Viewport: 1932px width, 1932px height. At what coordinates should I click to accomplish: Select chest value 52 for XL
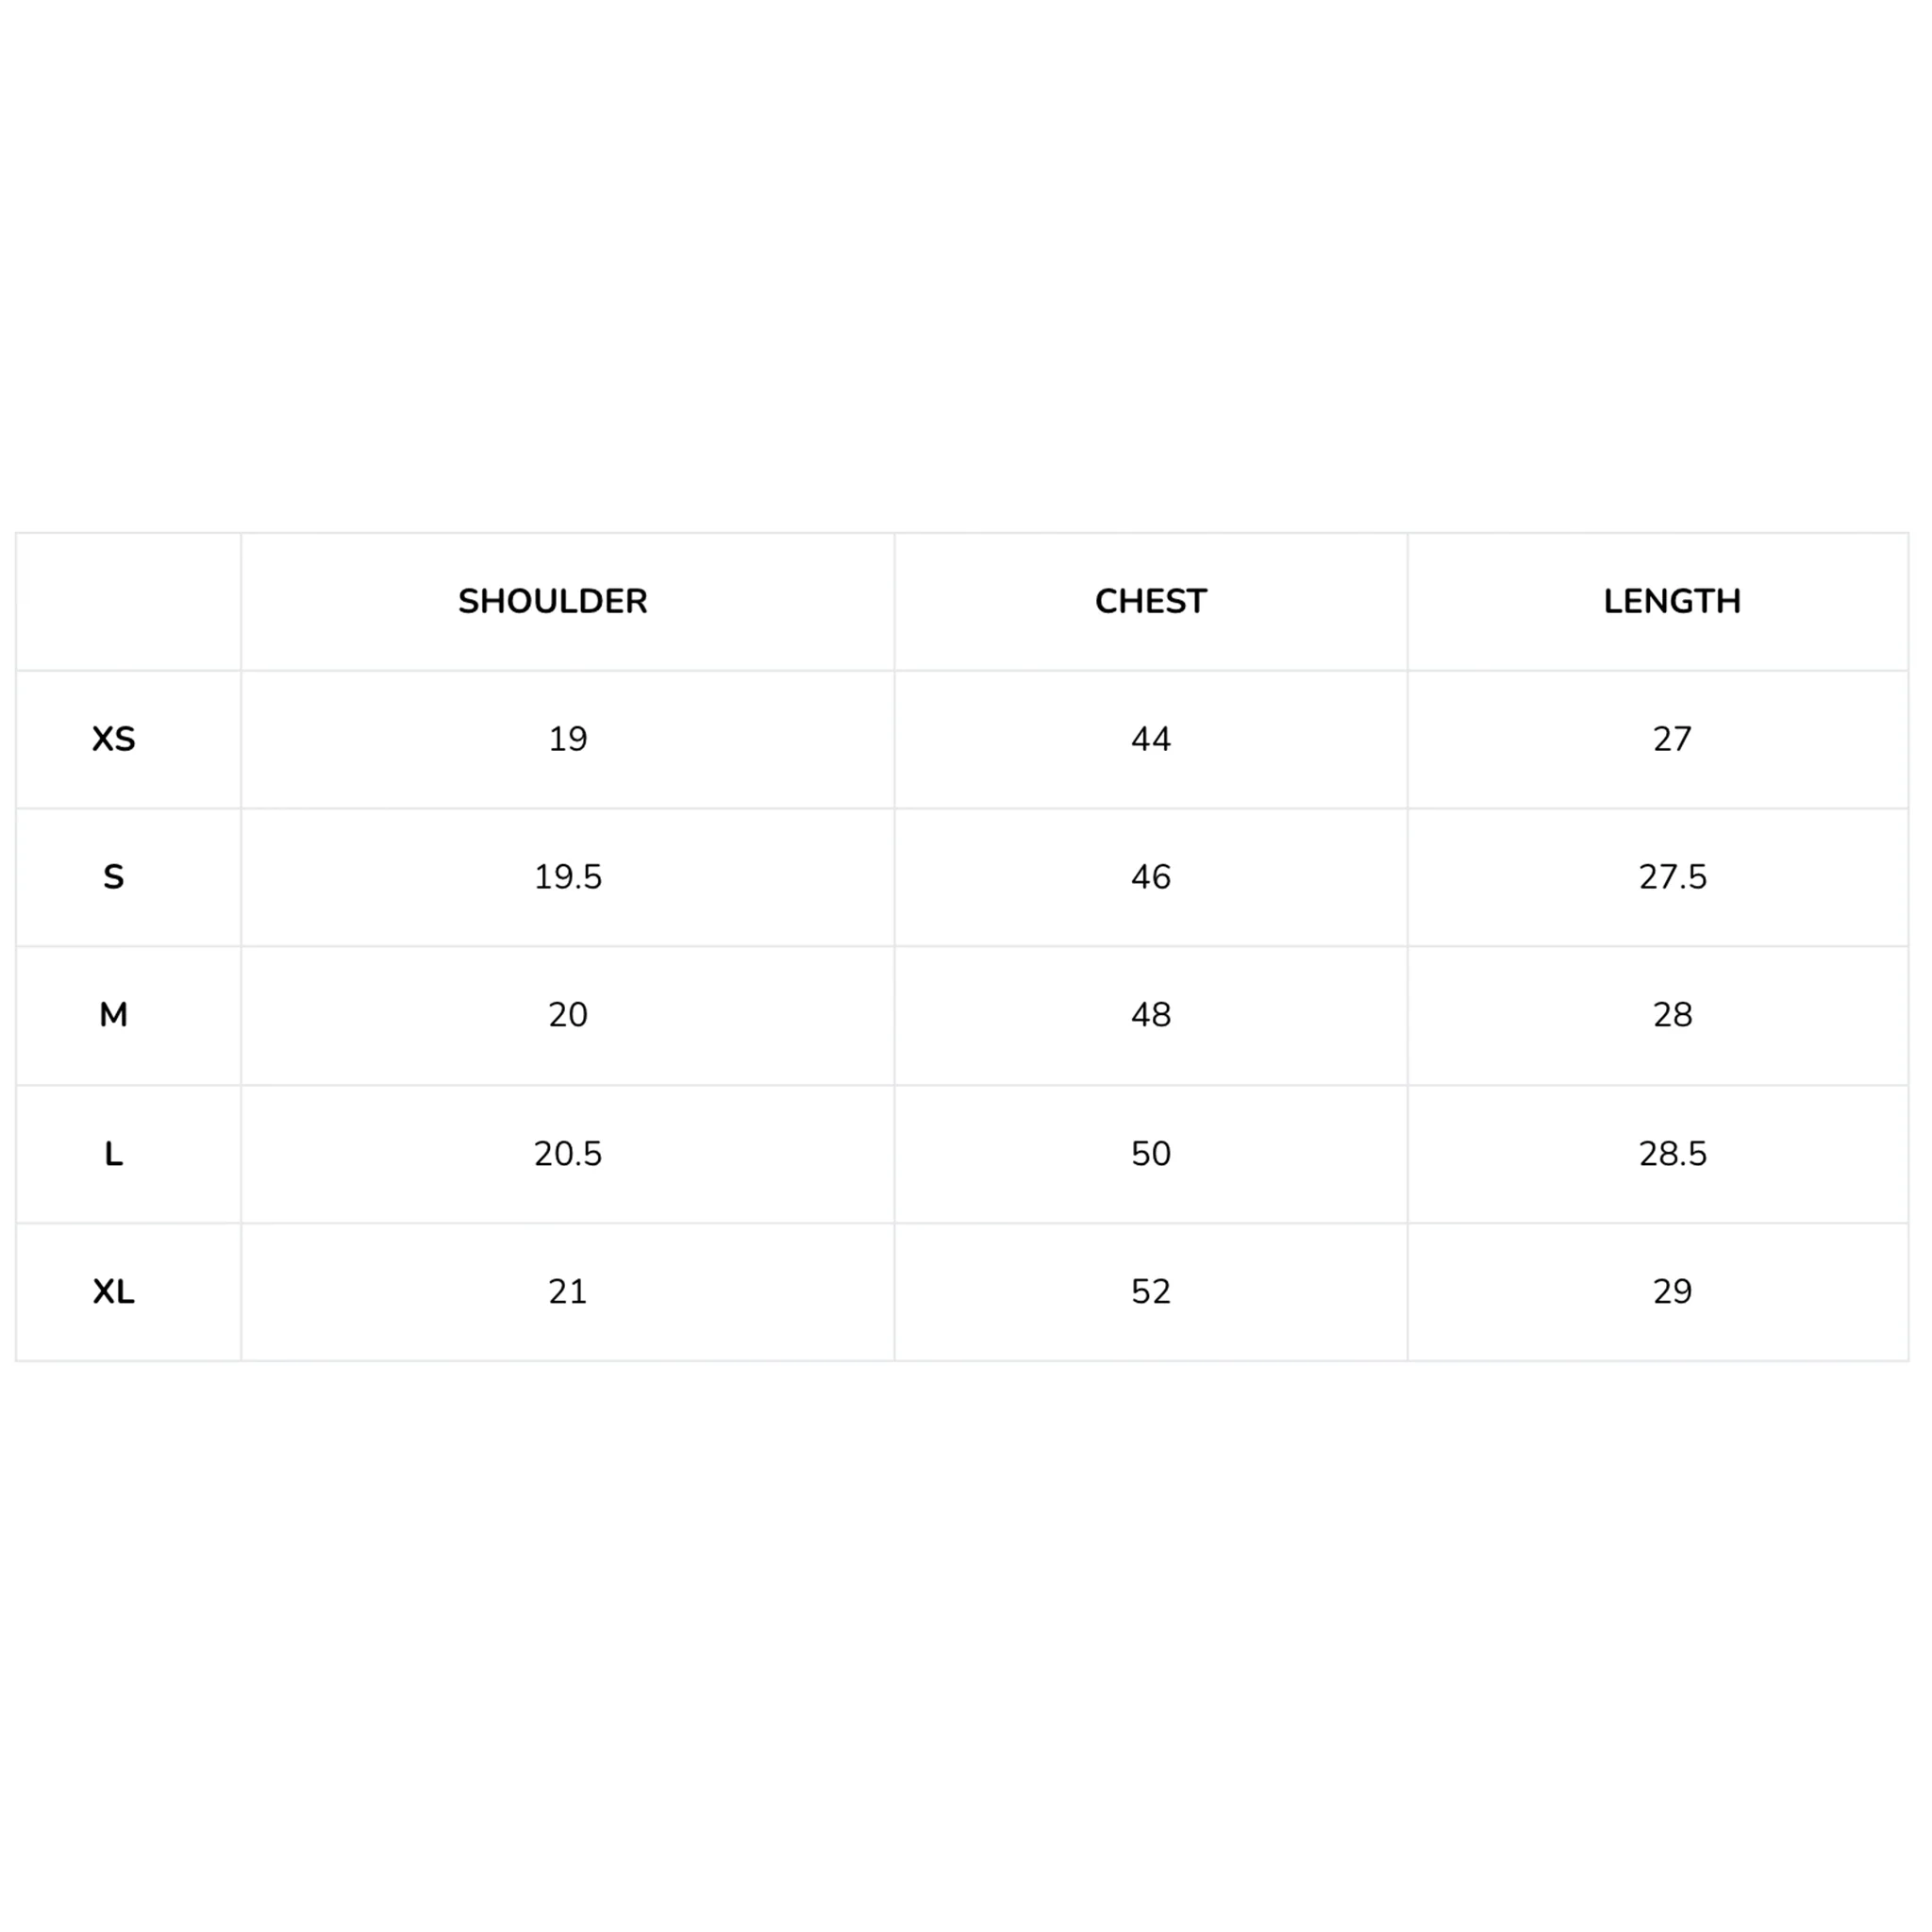point(1150,1292)
